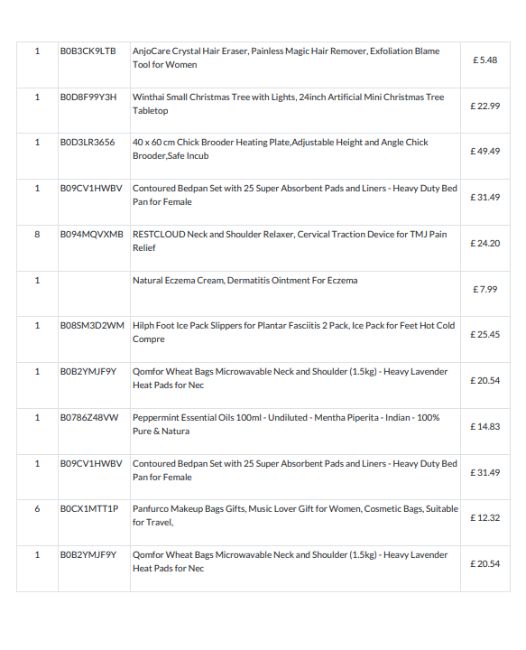526x650 pixels.
Task: Click the product code B0B3CK9LTB
Action: pyautogui.click(x=88, y=51)
